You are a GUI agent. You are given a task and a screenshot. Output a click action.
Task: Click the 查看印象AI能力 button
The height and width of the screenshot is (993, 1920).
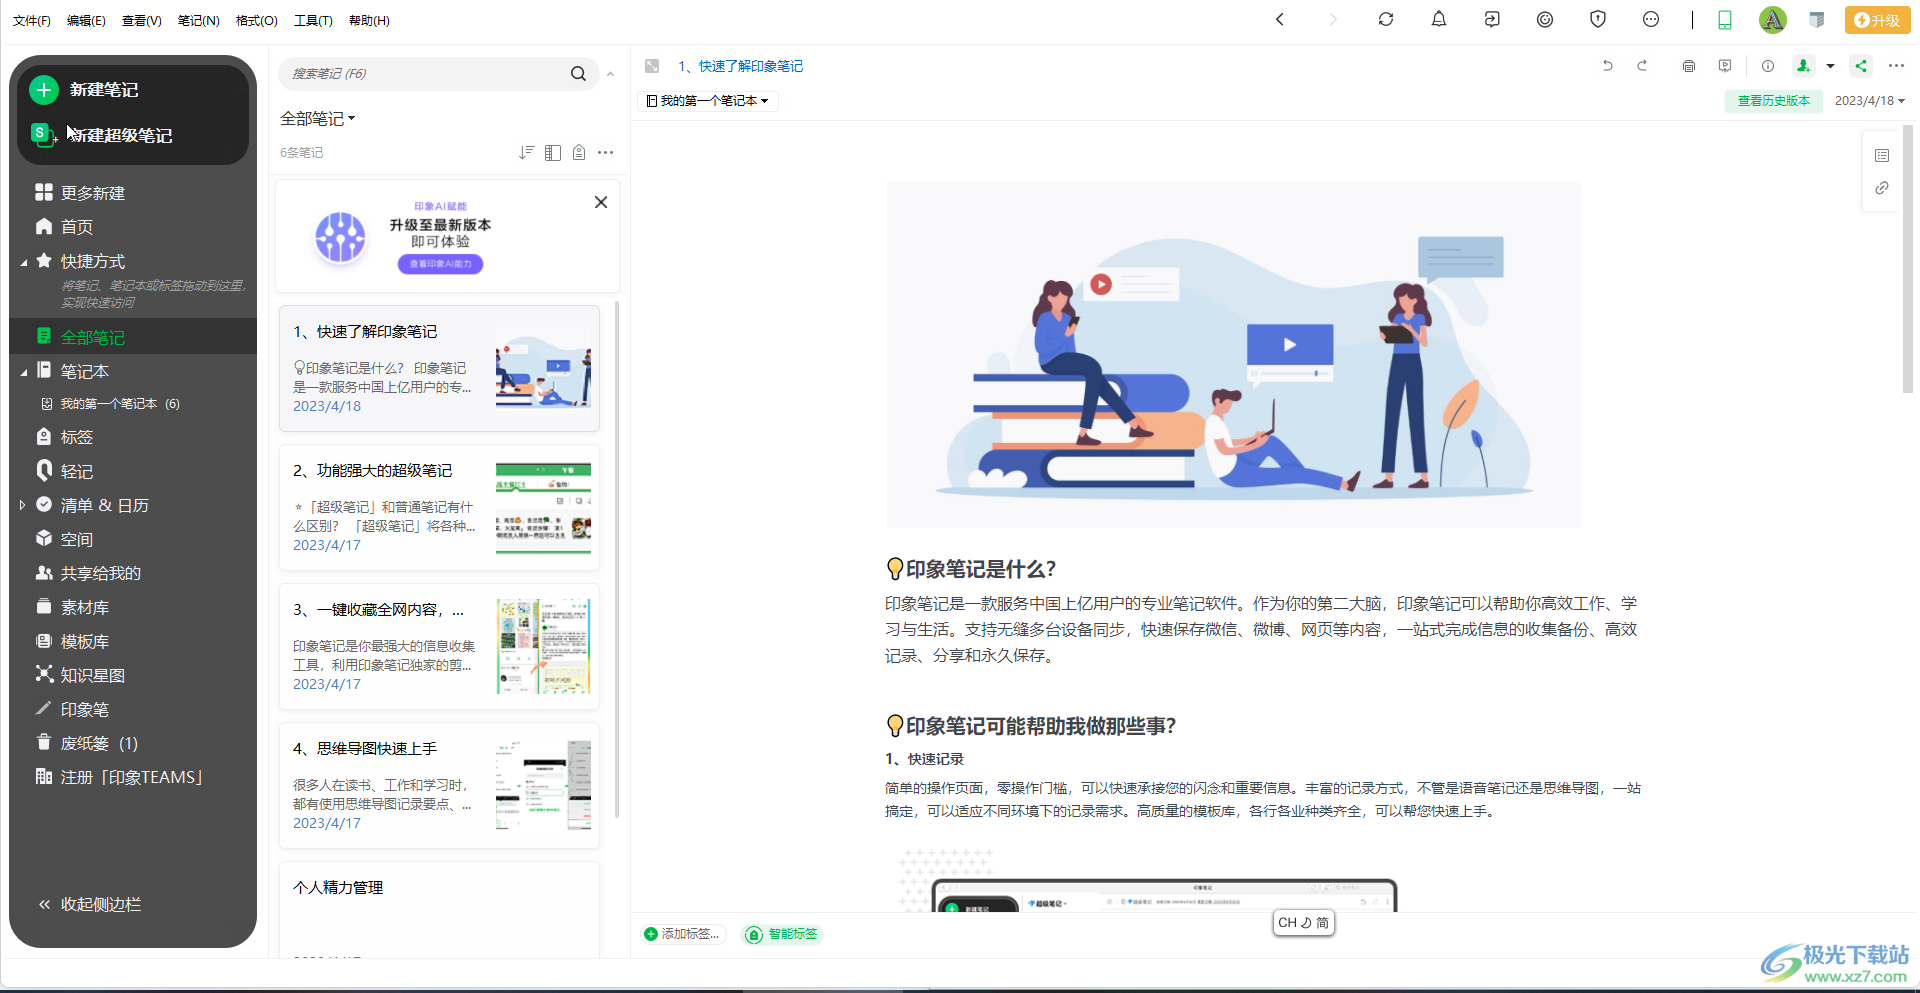pos(441,264)
